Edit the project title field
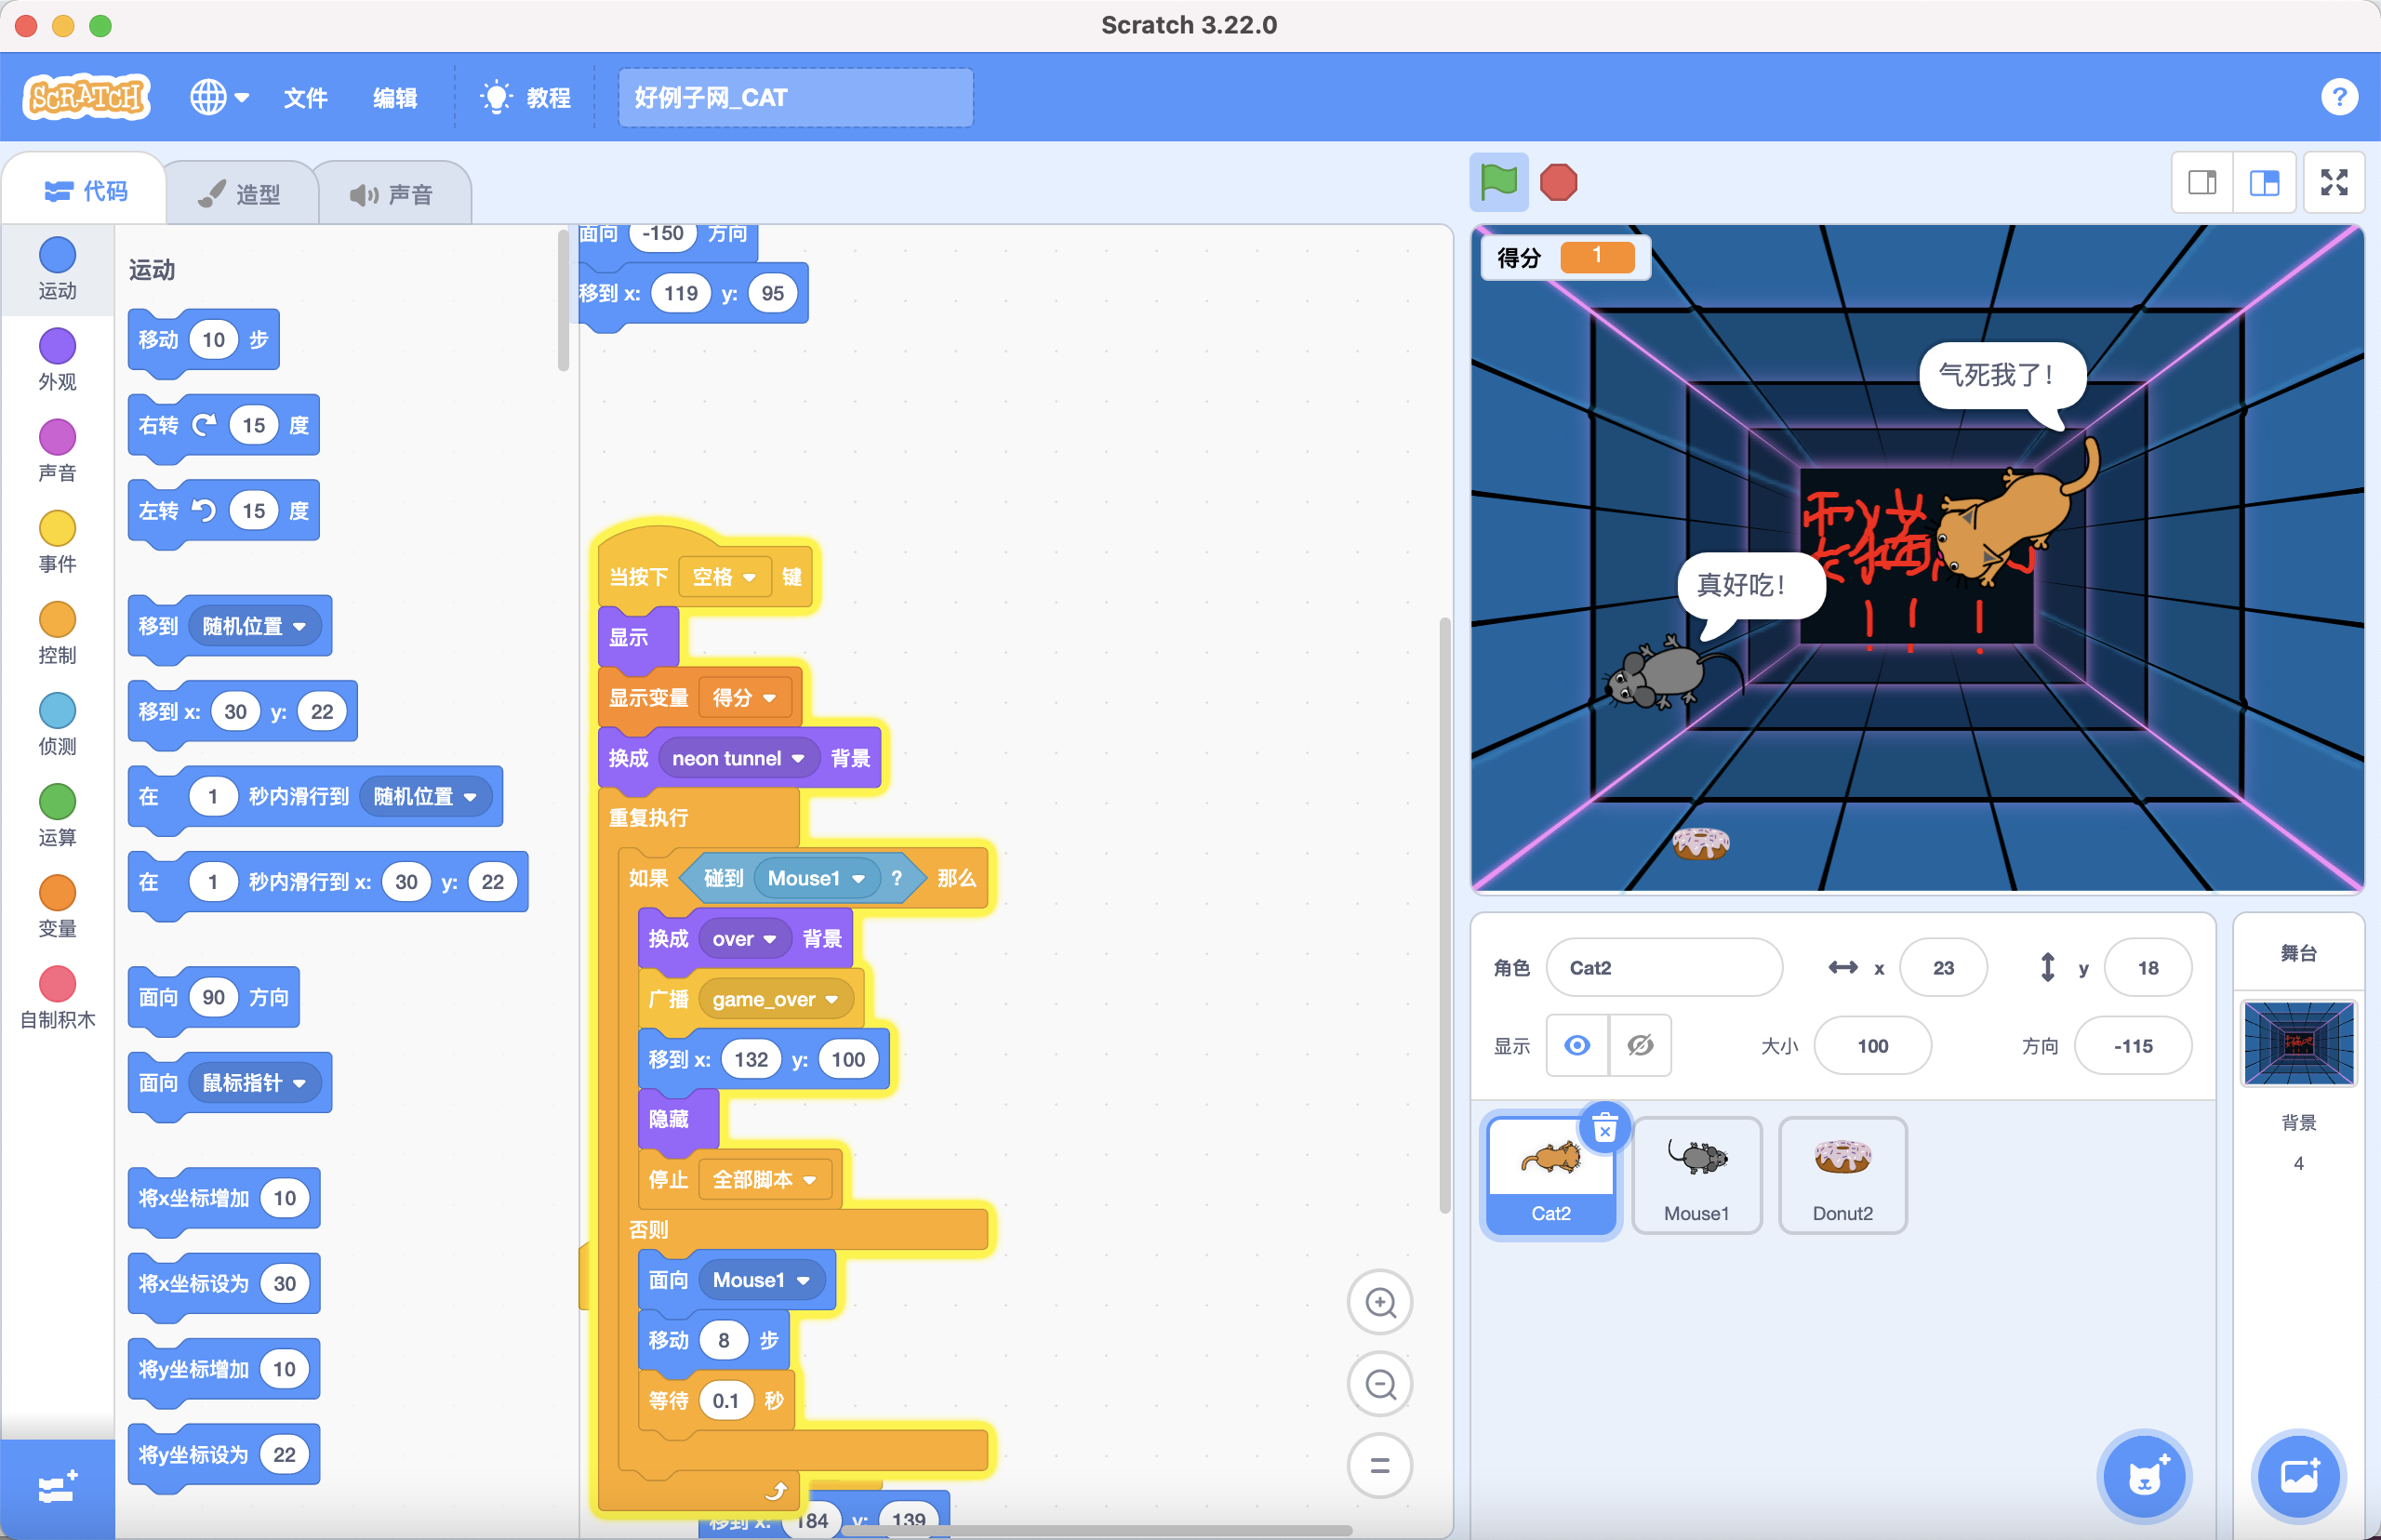Viewport: 2381px width, 1540px height. coord(795,97)
